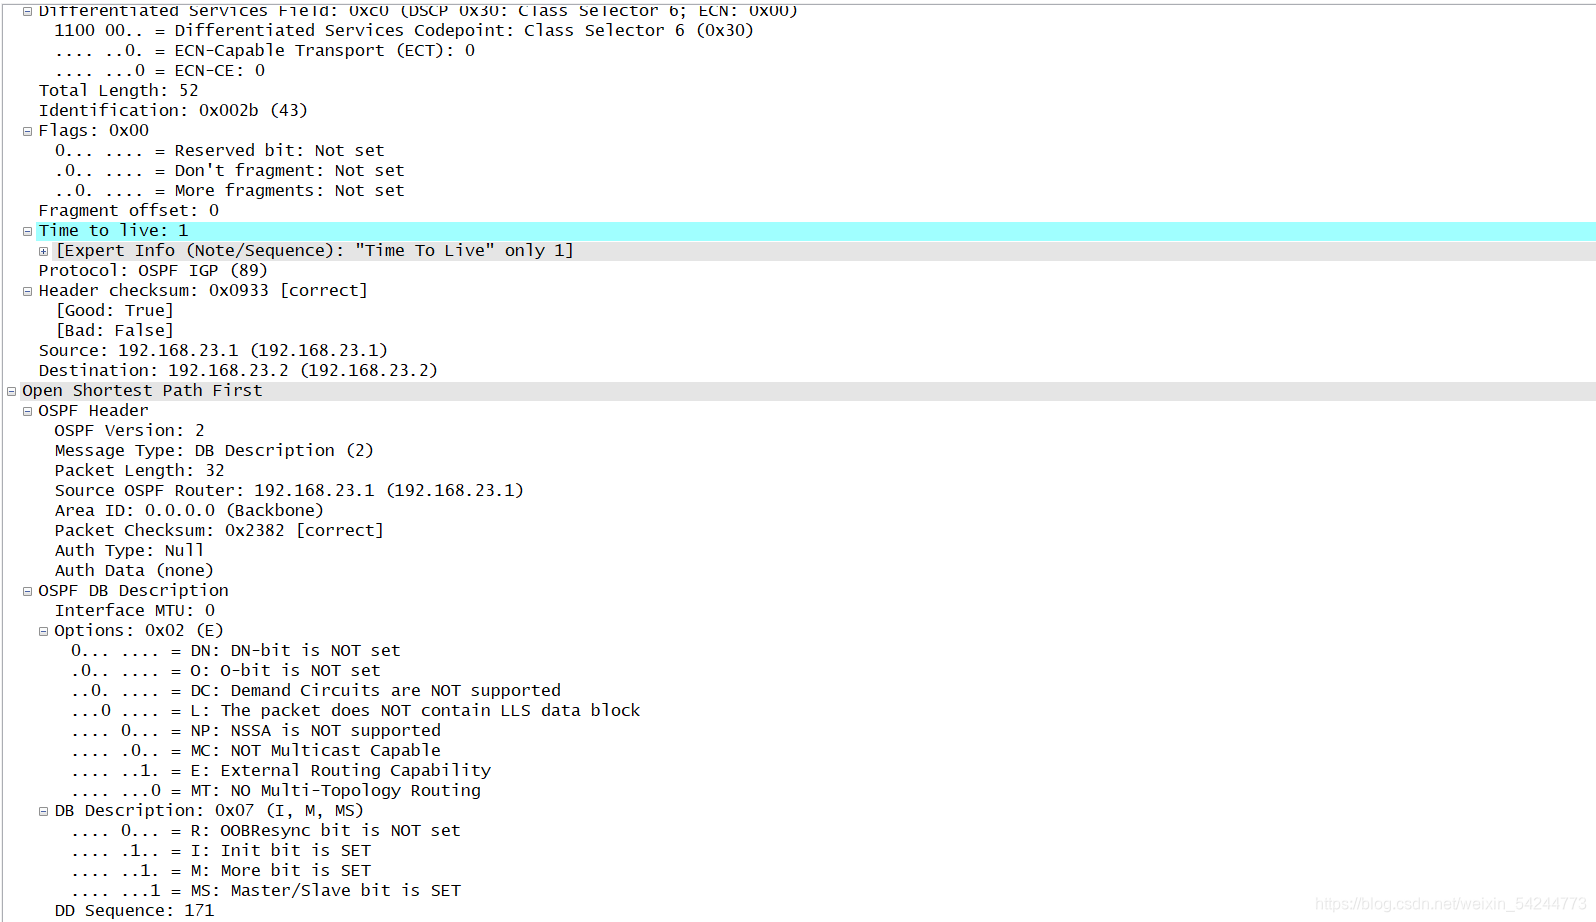
Task: Select the LLS data block line
Action: pyautogui.click(x=355, y=711)
